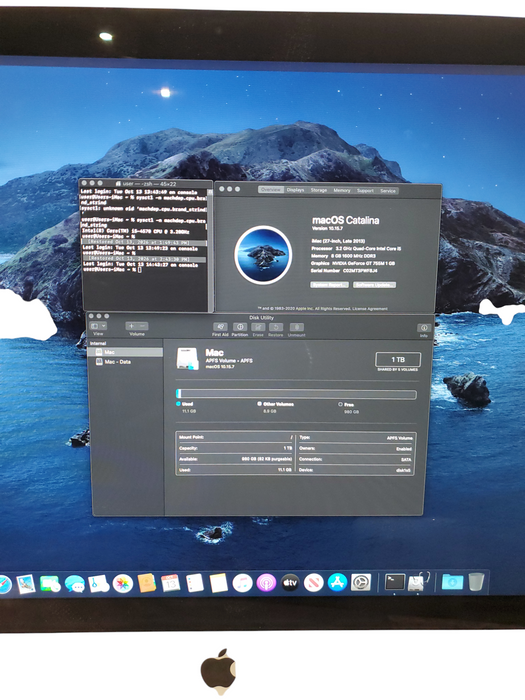Click the macOS Catalina round logo
Screen dimensions: 525x700
(x=263, y=255)
